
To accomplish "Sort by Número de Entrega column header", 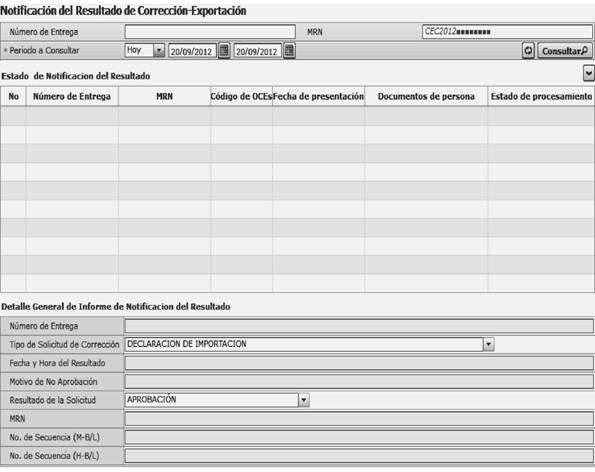I will (x=72, y=96).
